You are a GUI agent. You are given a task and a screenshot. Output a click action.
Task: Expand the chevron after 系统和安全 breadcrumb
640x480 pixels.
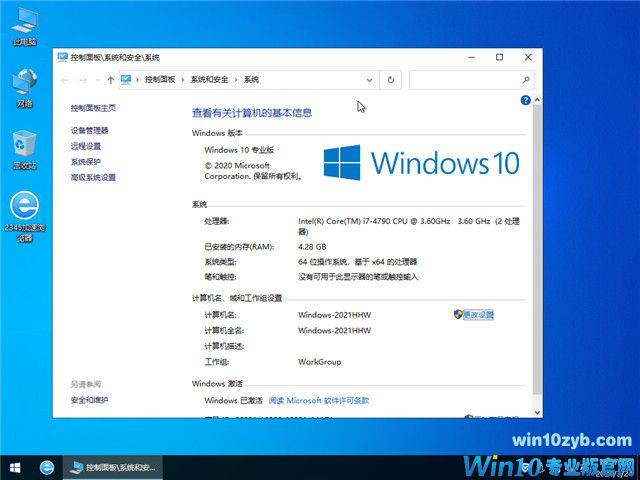pyautogui.click(x=236, y=80)
